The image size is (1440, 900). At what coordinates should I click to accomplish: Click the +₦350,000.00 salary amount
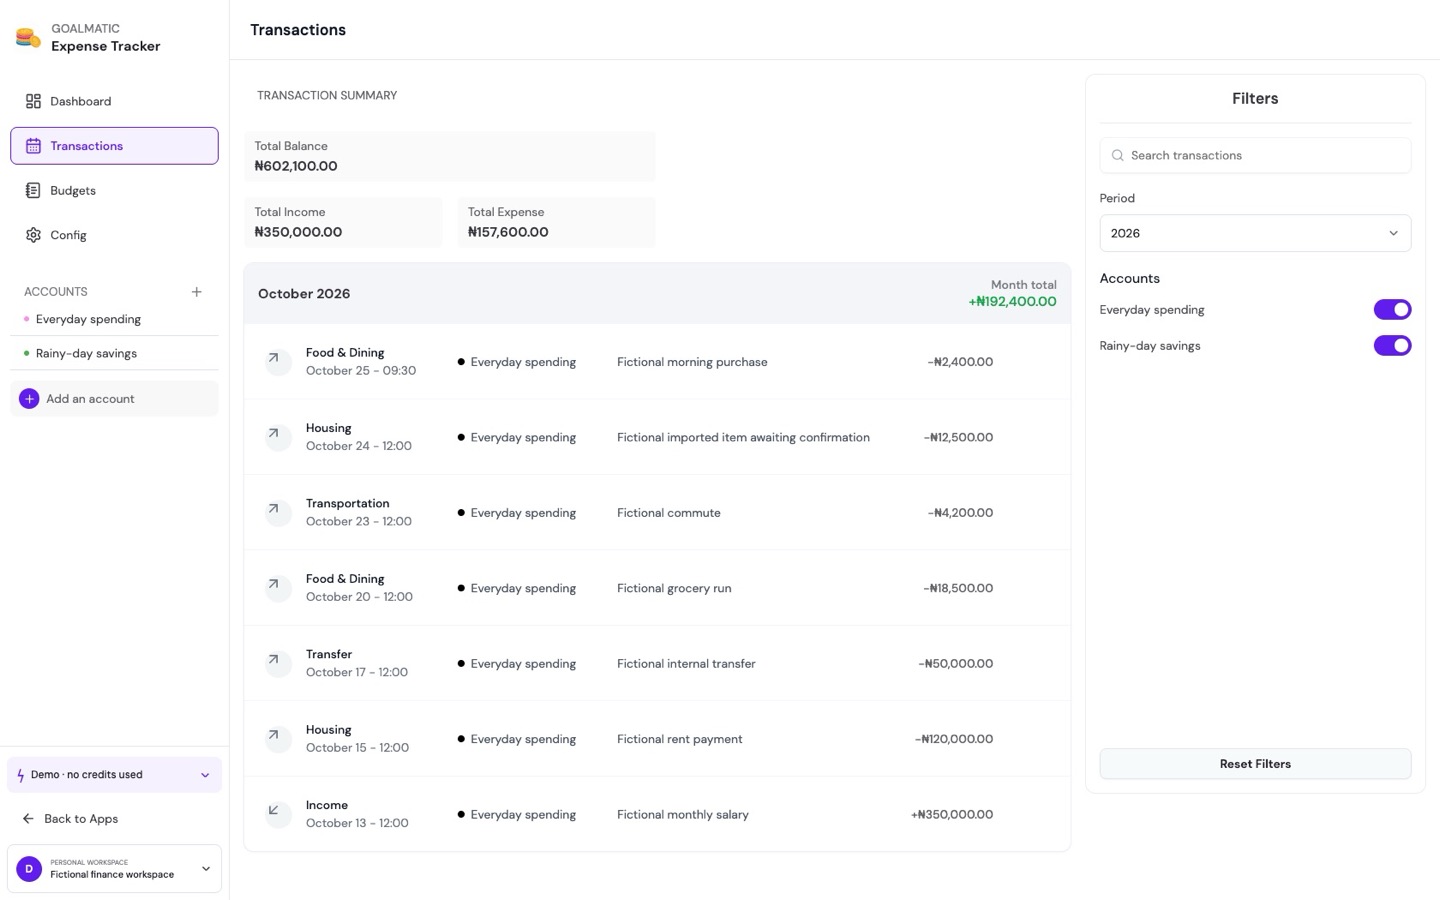pos(952,815)
